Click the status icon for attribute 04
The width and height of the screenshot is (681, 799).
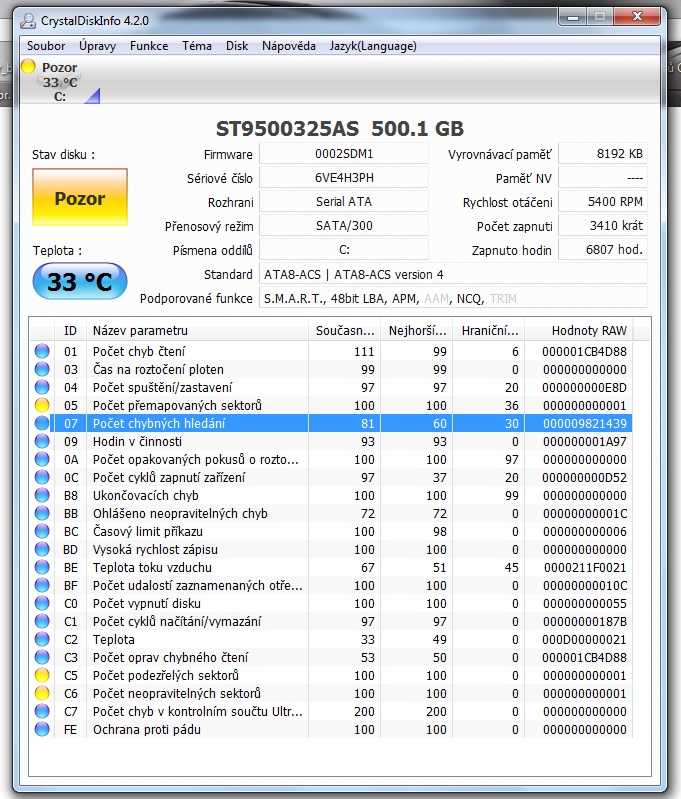click(x=42, y=387)
